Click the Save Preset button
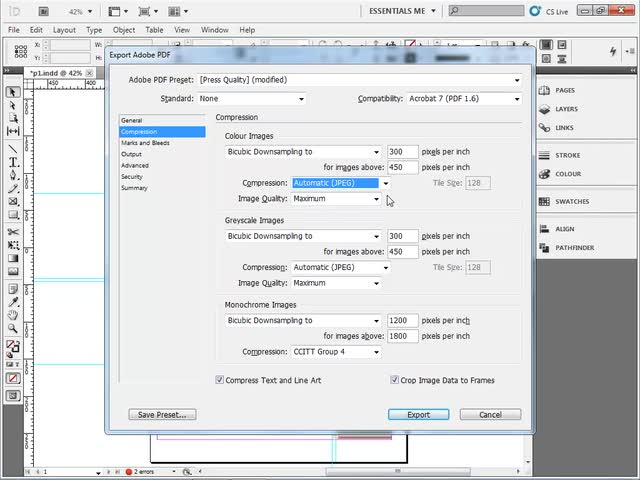The width and height of the screenshot is (640, 480). coord(162,415)
